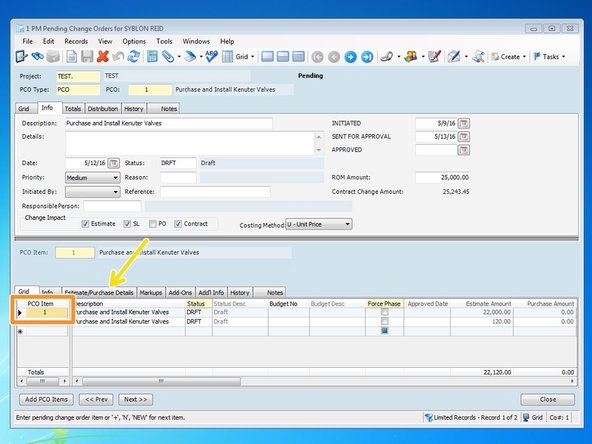
Task: Go to the first record arrow icon
Action: 317,57
